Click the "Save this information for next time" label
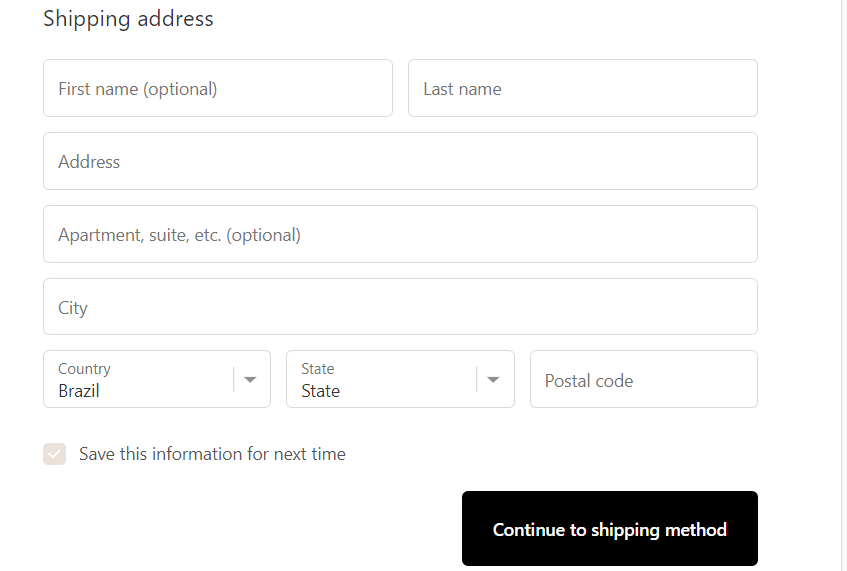 [212, 454]
